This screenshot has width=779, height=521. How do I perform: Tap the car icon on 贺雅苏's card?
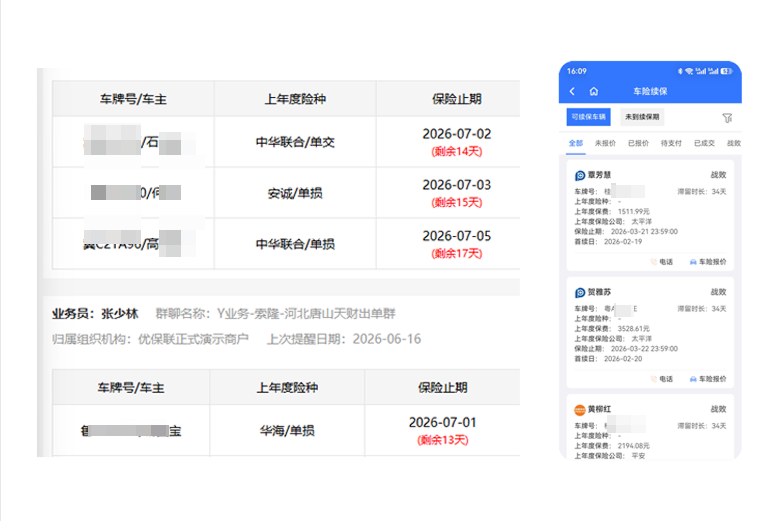[693, 379]
